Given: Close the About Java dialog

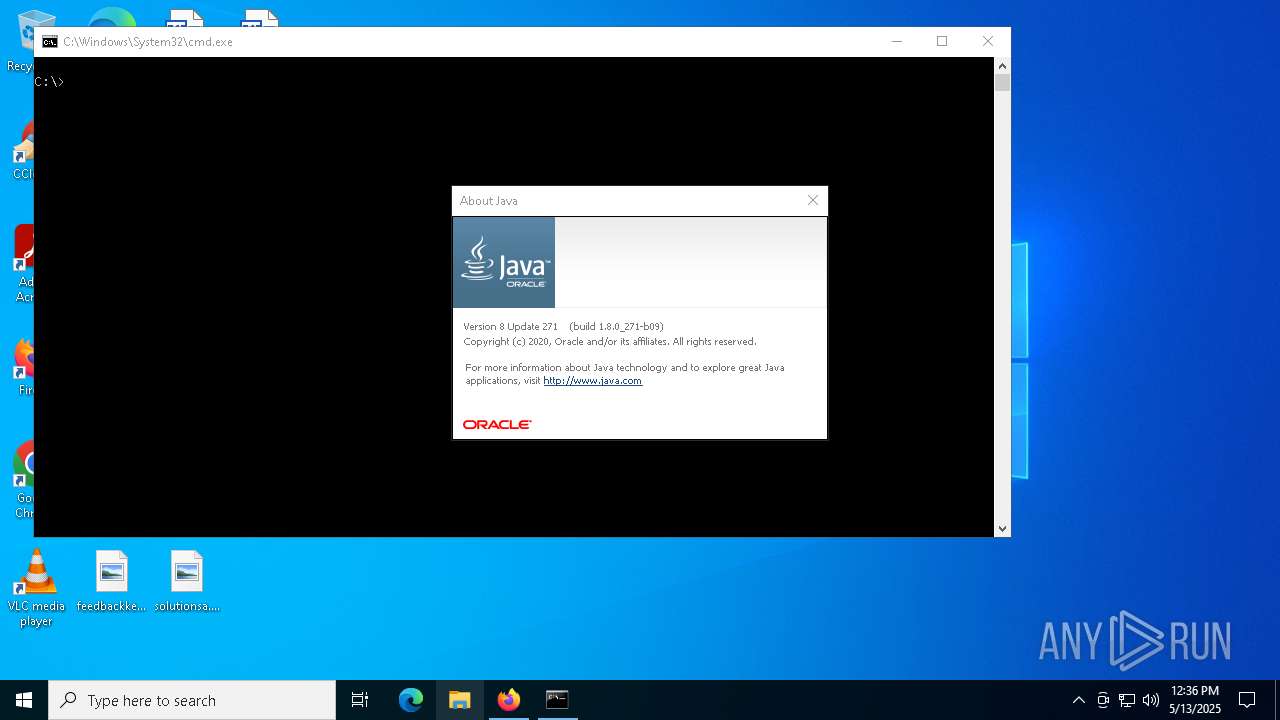Looking at the screenshot, I should tap(813, 201).
